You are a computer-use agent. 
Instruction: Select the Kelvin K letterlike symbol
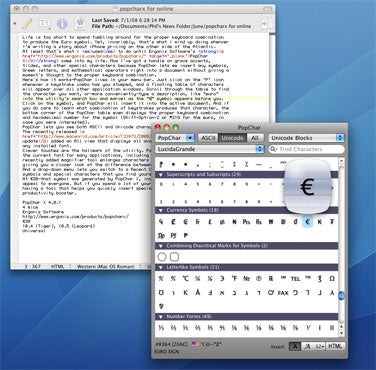click(x=185, y=293)
